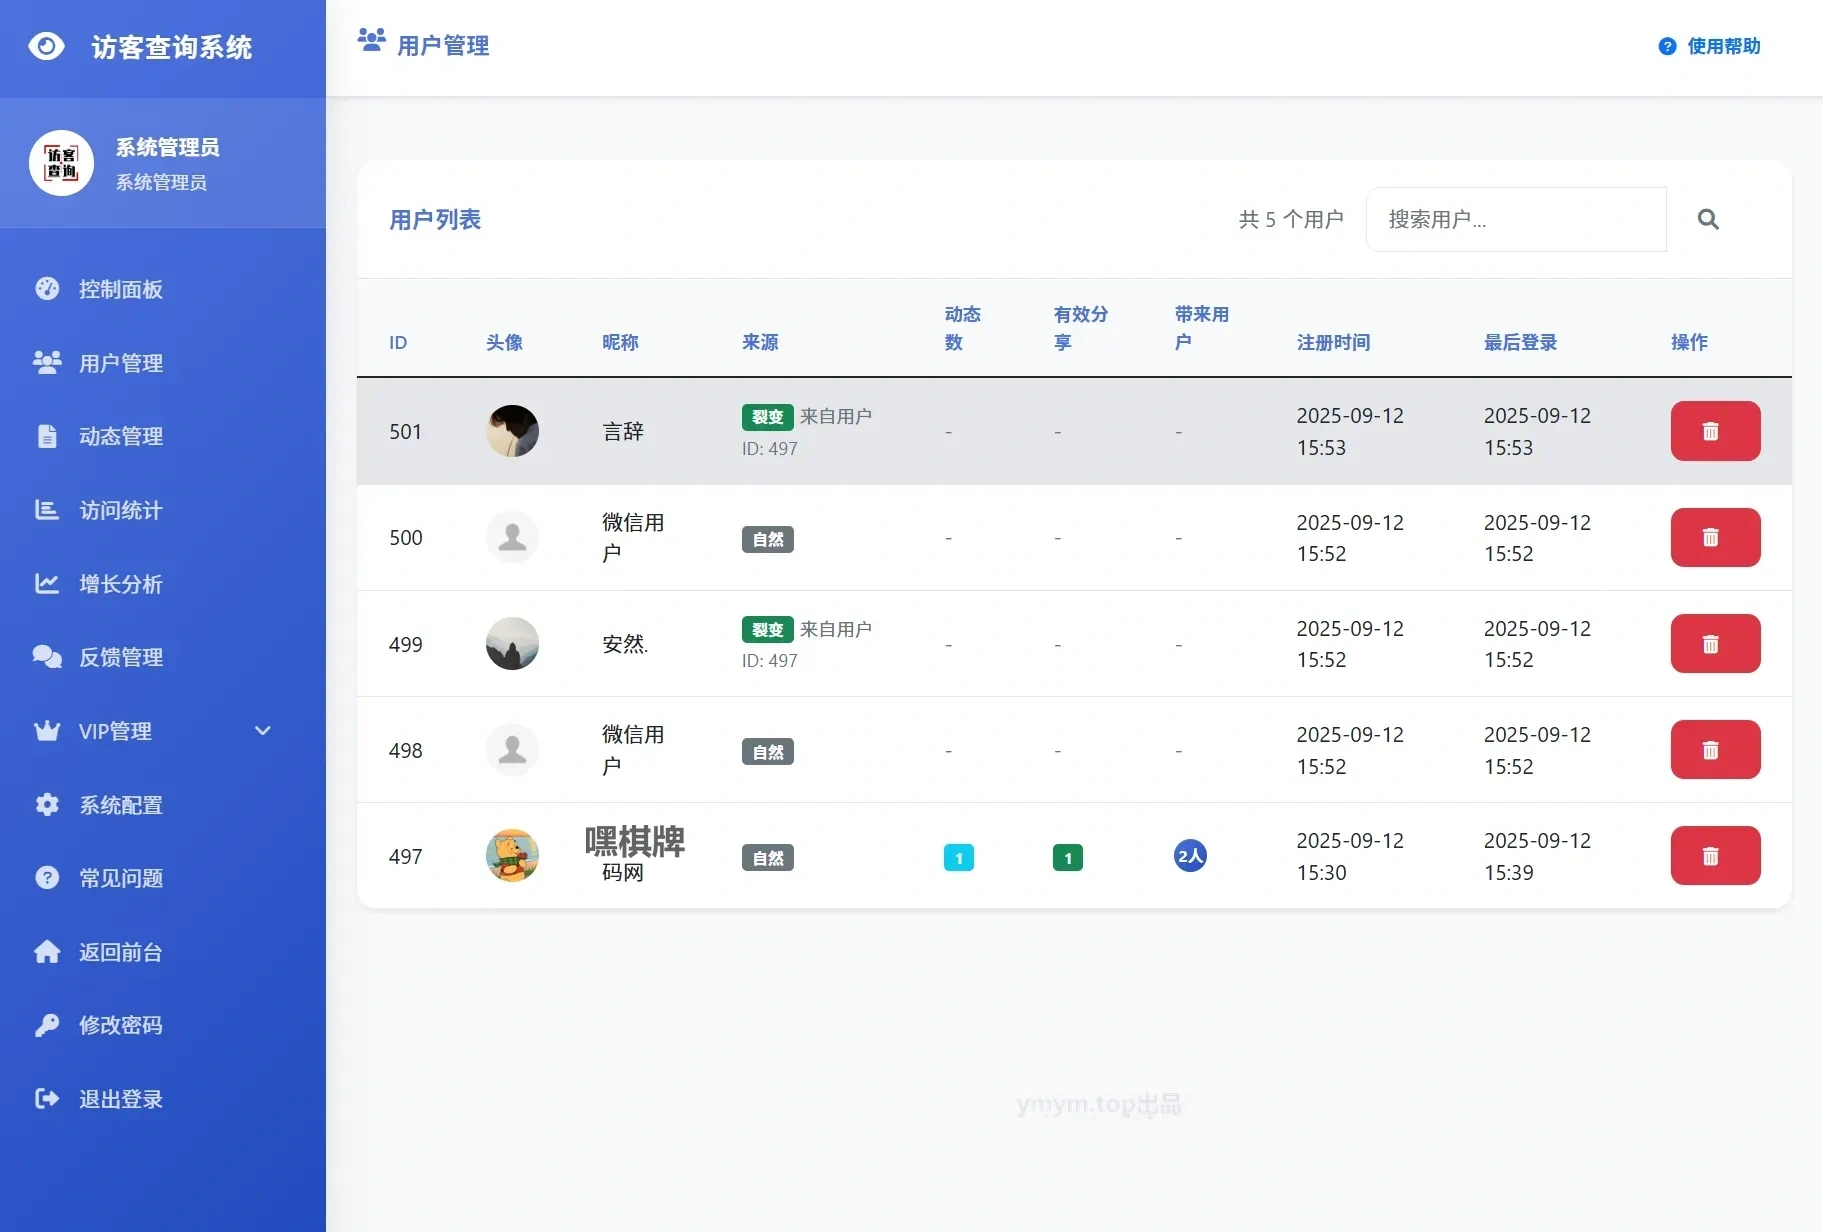Screen dimensions: 1823x1232
Task: Click the default avatar of user 500
Action: tap(512, 537)
